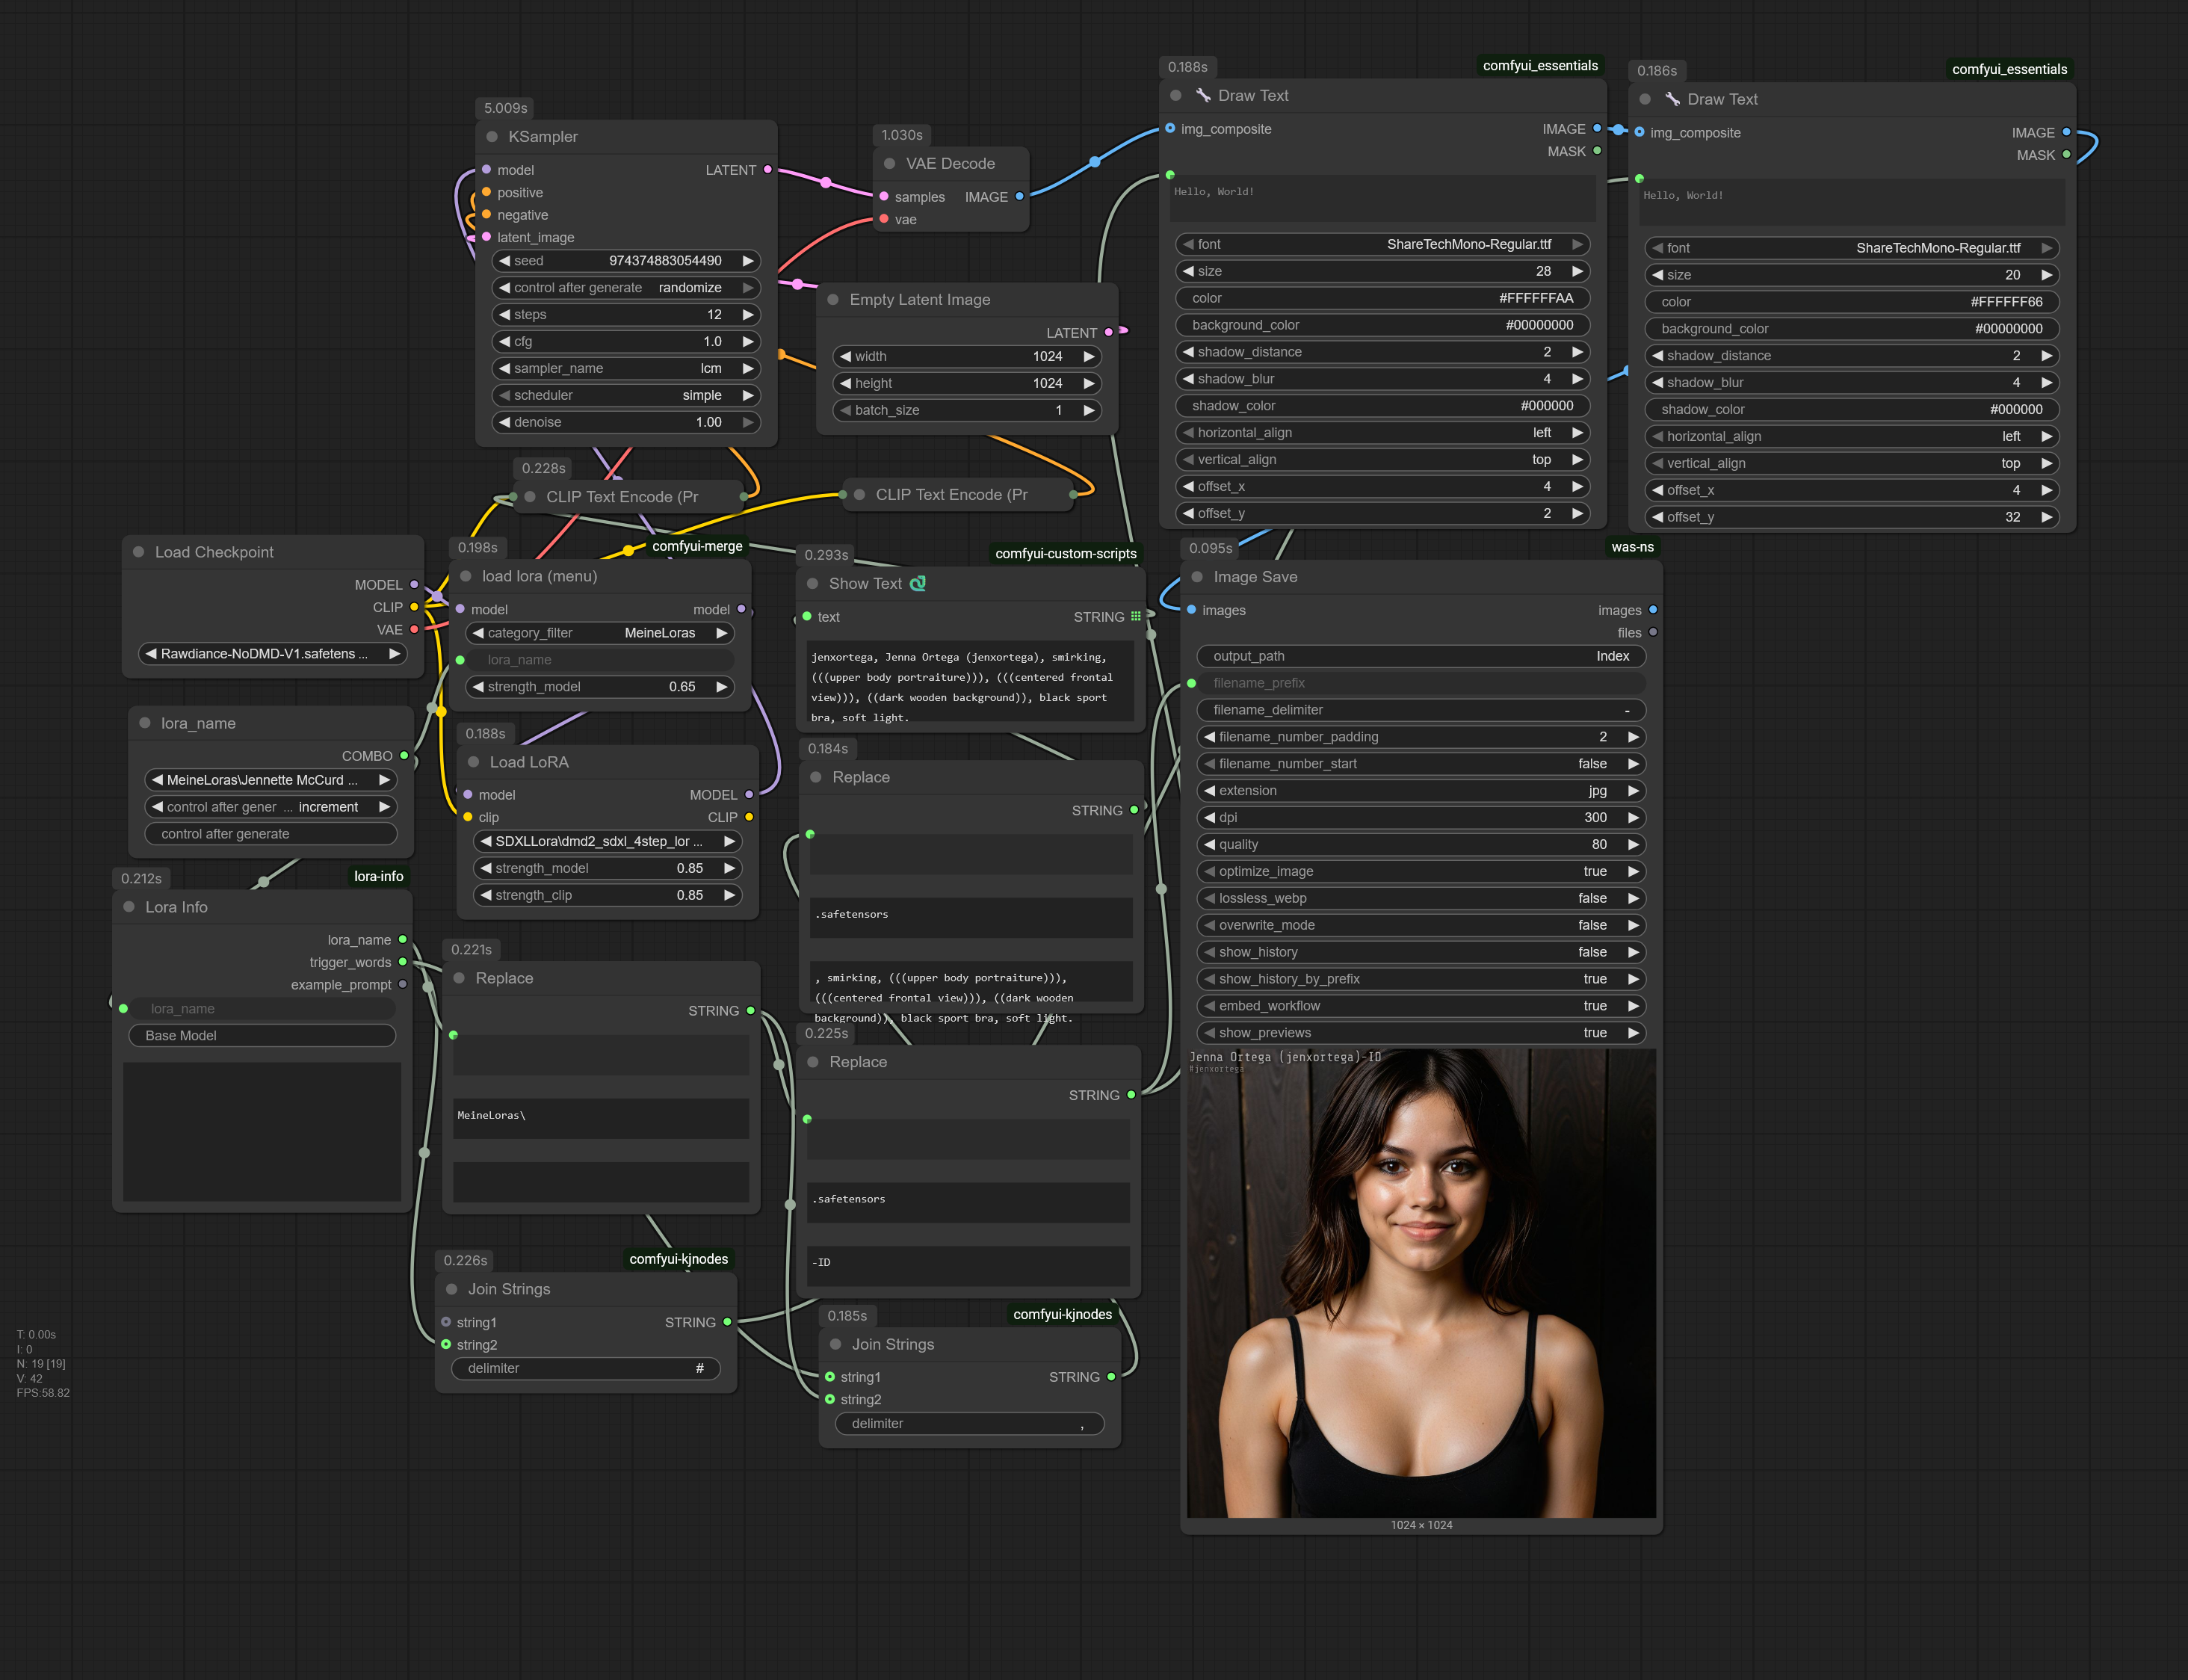The height and width of the screenshot is (1680, 2188).
Task: Click the VAE Decode collapse dot
Action: click(890, 164)
